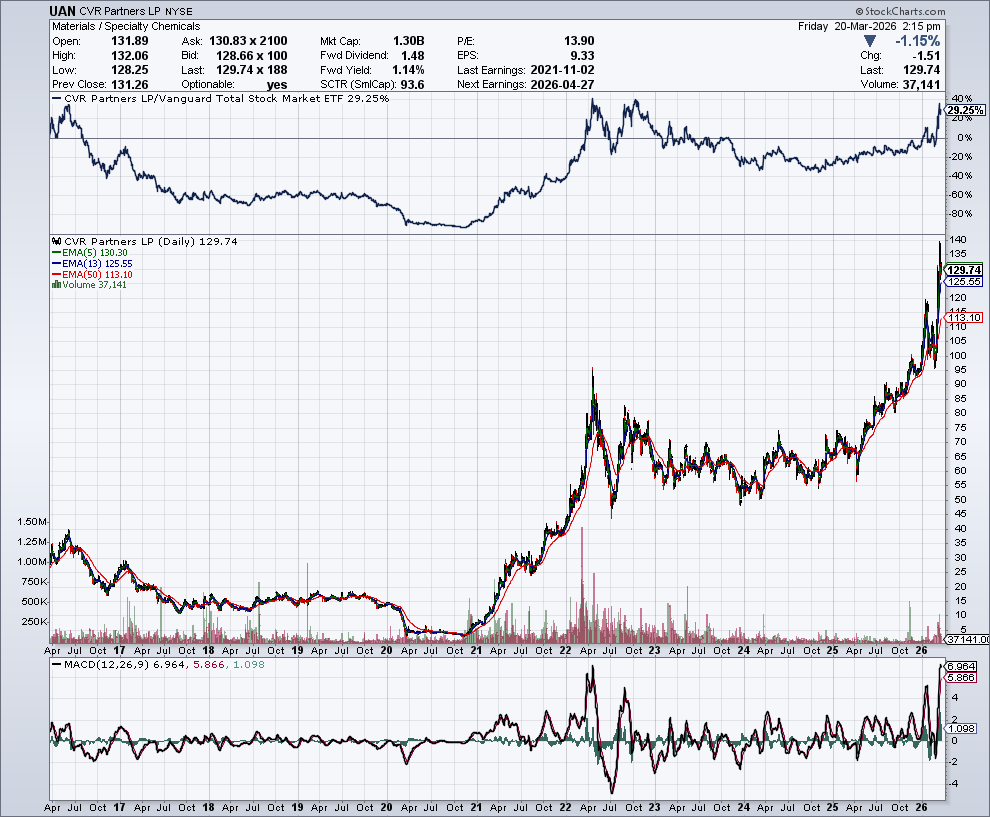The width and height of the screenshot is (990, 817).
Task: Click the Chg value -1.51
Action: [926, 56]
